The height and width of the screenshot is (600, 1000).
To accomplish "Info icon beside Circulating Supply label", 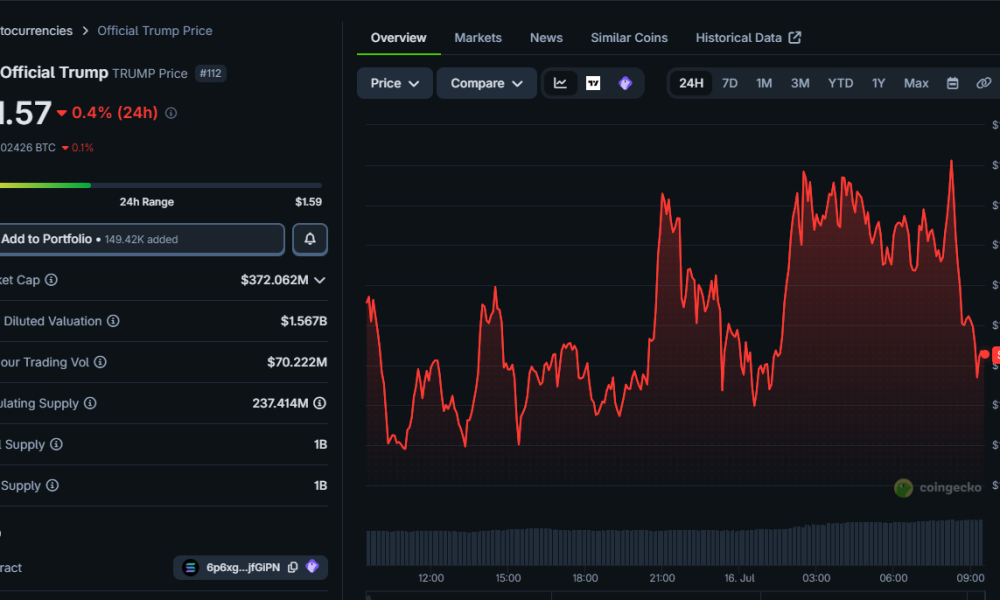I will point(90,403).
